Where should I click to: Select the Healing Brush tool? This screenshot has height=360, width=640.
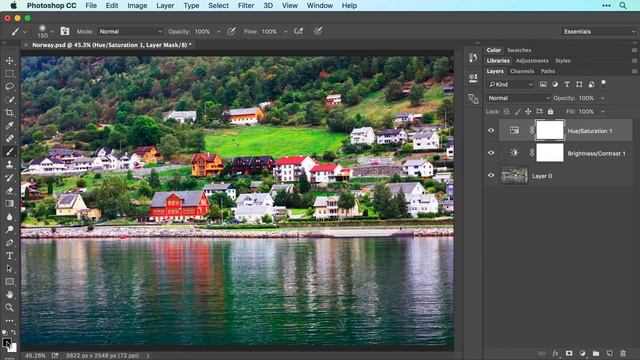9,139
